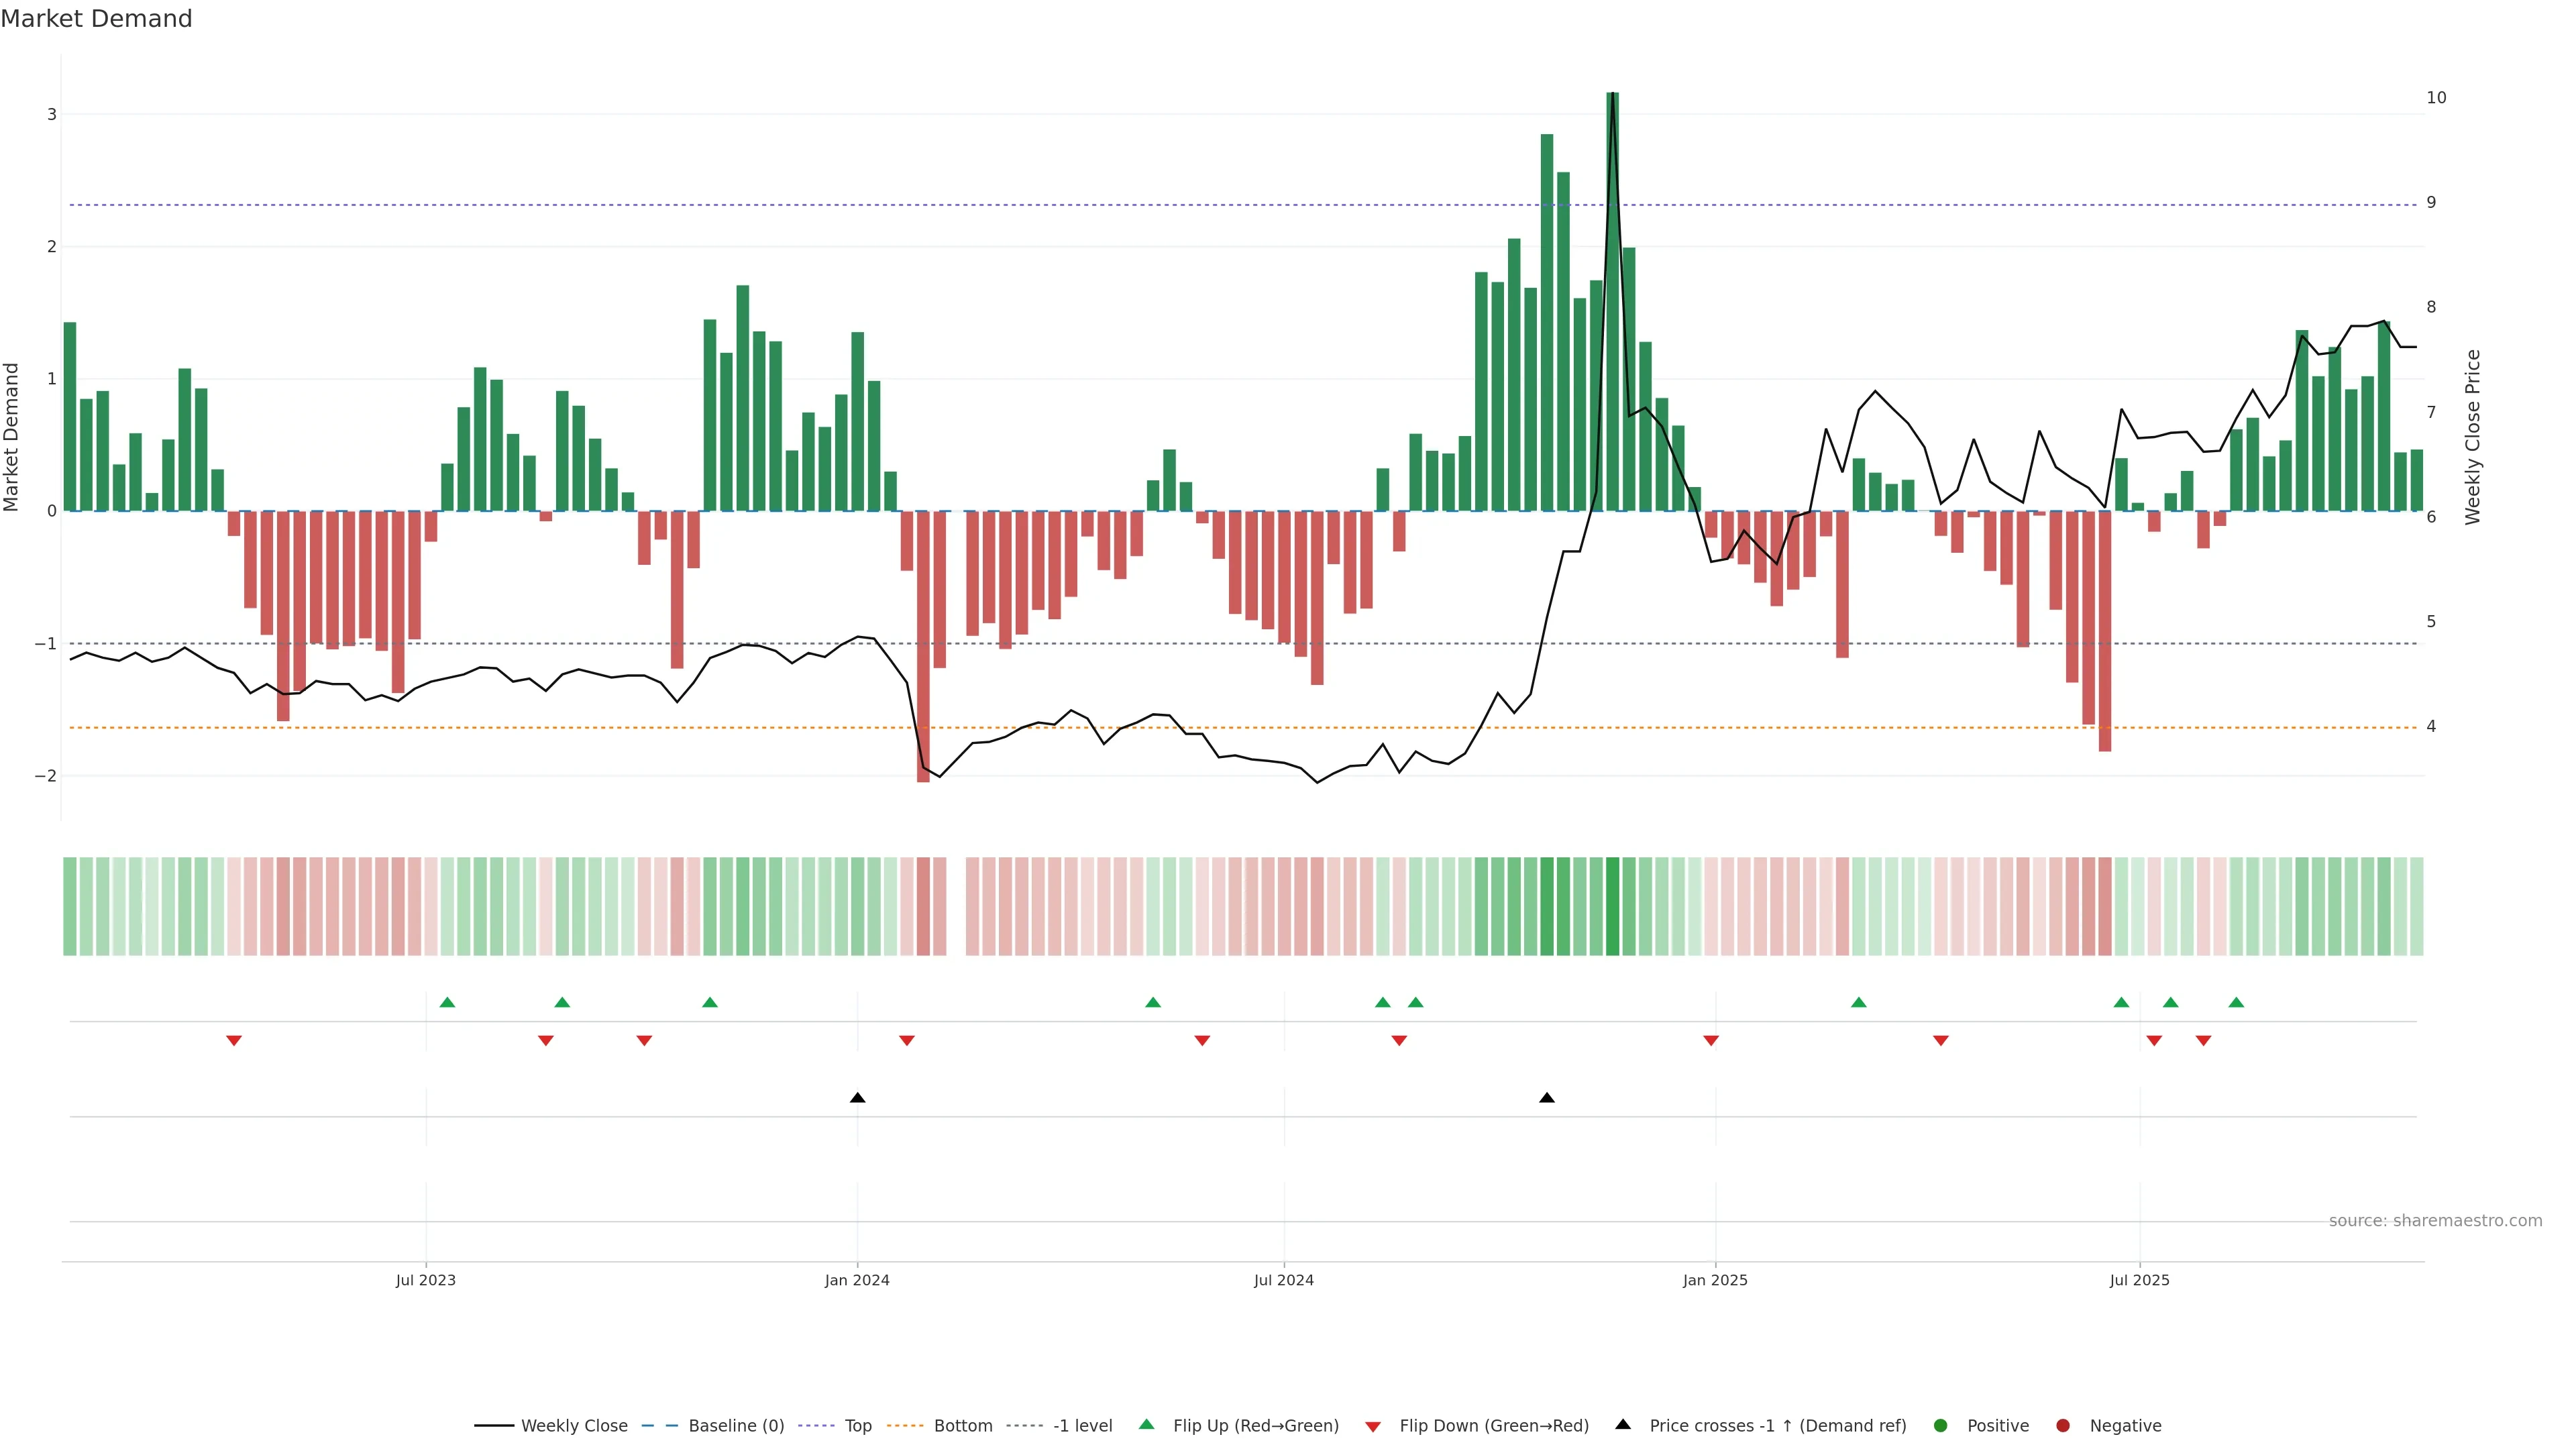This screenshot has height=1449, width=2576.
Task: Click the leftmost red flip-down triangle marker
Action: 234,1041
